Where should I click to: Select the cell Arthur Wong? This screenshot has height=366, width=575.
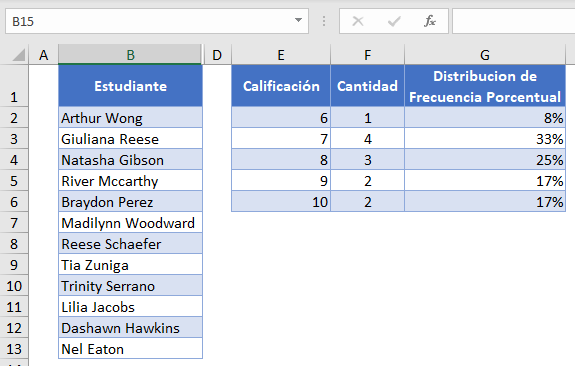[x=130, y=118]
